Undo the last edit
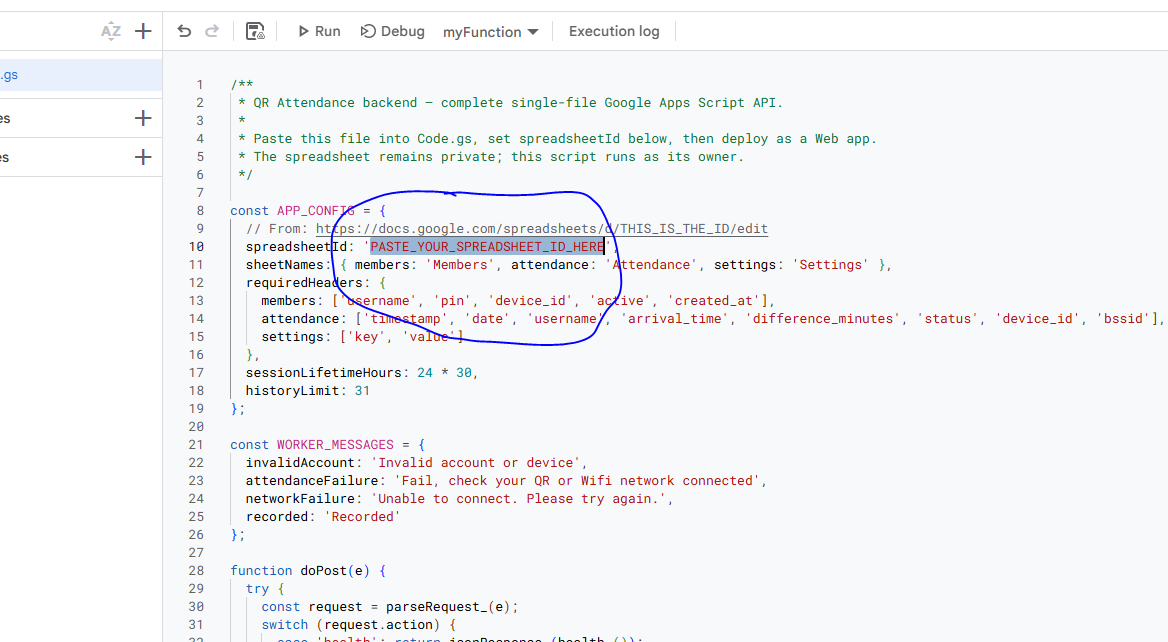The height and width of the screenshot is (642, 1168). pos(184,31)
